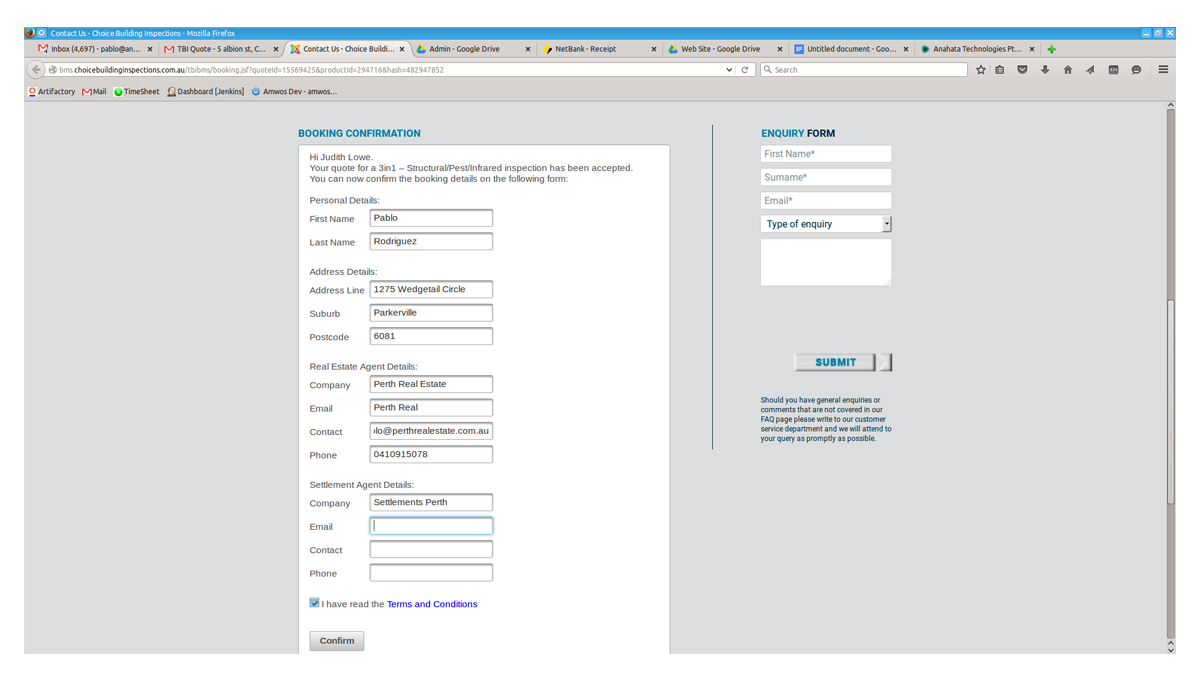Screen dimensions: 1200x680
Task: Click Real Estate Agent Company field
Action: 431,384
